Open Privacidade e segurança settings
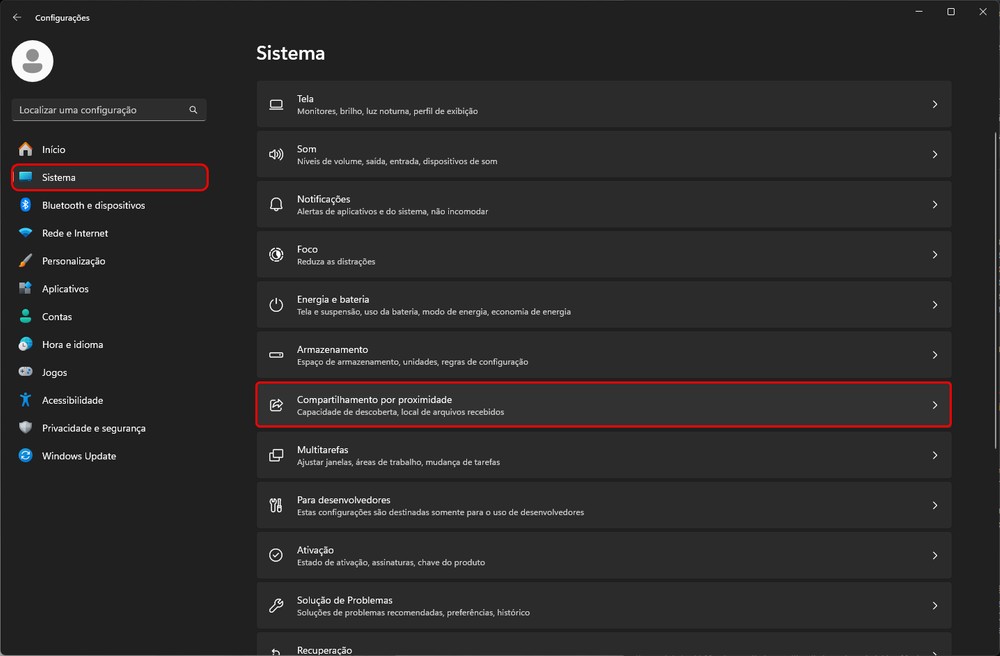 tap(93, 428)
